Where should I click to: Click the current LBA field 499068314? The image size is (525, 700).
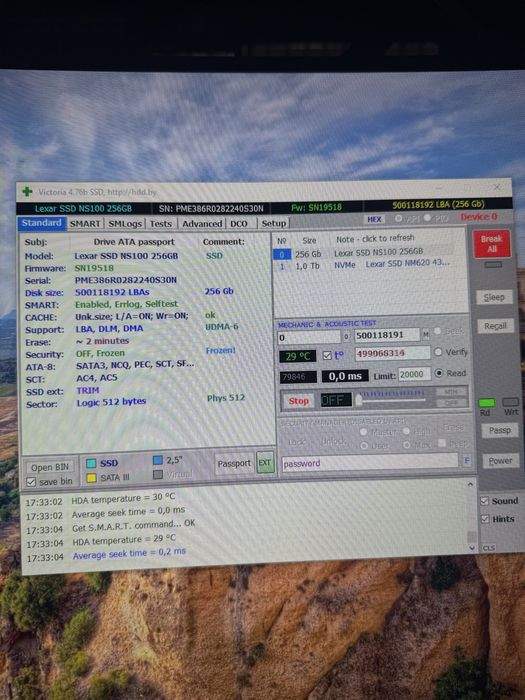pos(392,354)
